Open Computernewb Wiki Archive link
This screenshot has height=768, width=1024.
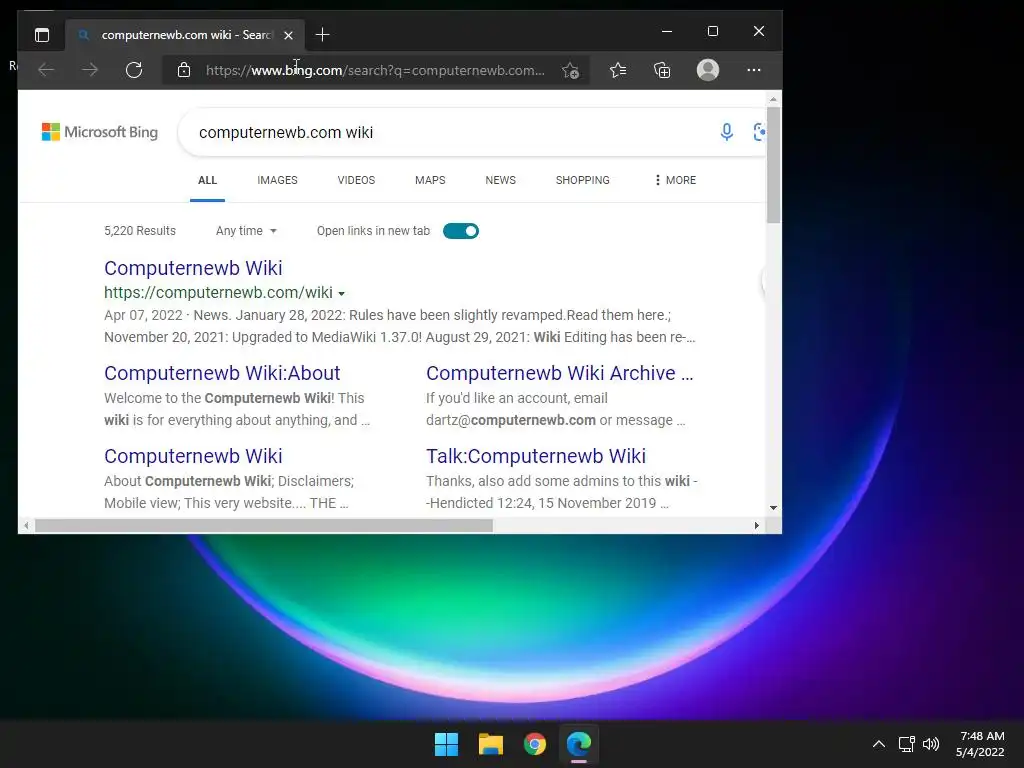(560, 373)
